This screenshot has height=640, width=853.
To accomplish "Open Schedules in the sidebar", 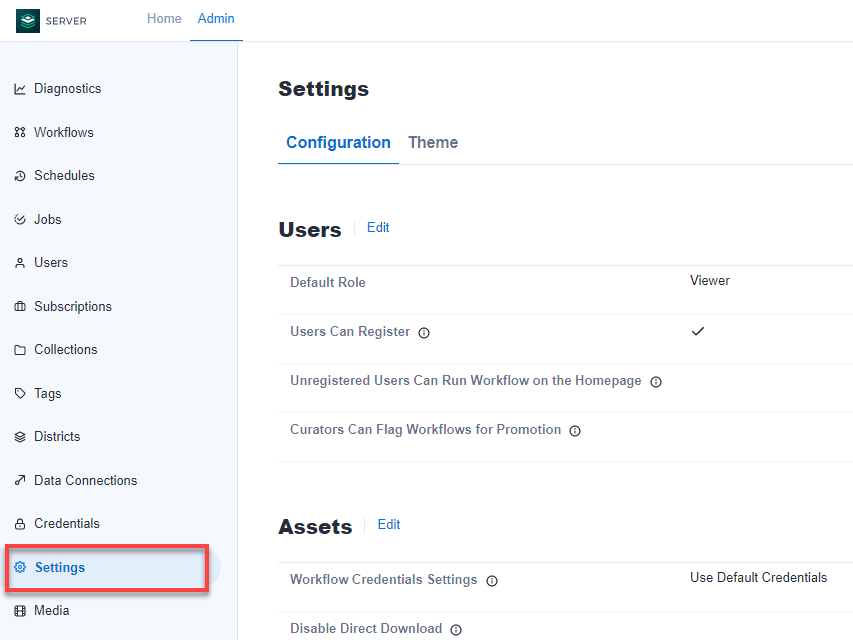I will [x=64, y=176].
